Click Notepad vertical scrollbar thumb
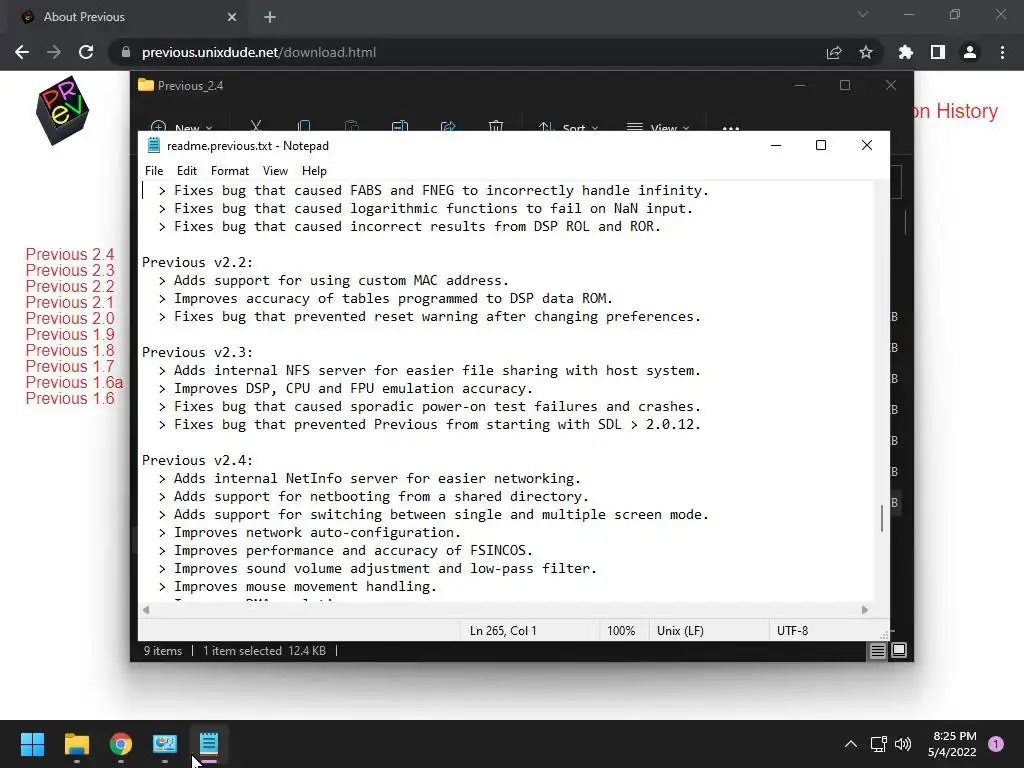The height and width of the screenshot is (768, 1024). [882, 518]
